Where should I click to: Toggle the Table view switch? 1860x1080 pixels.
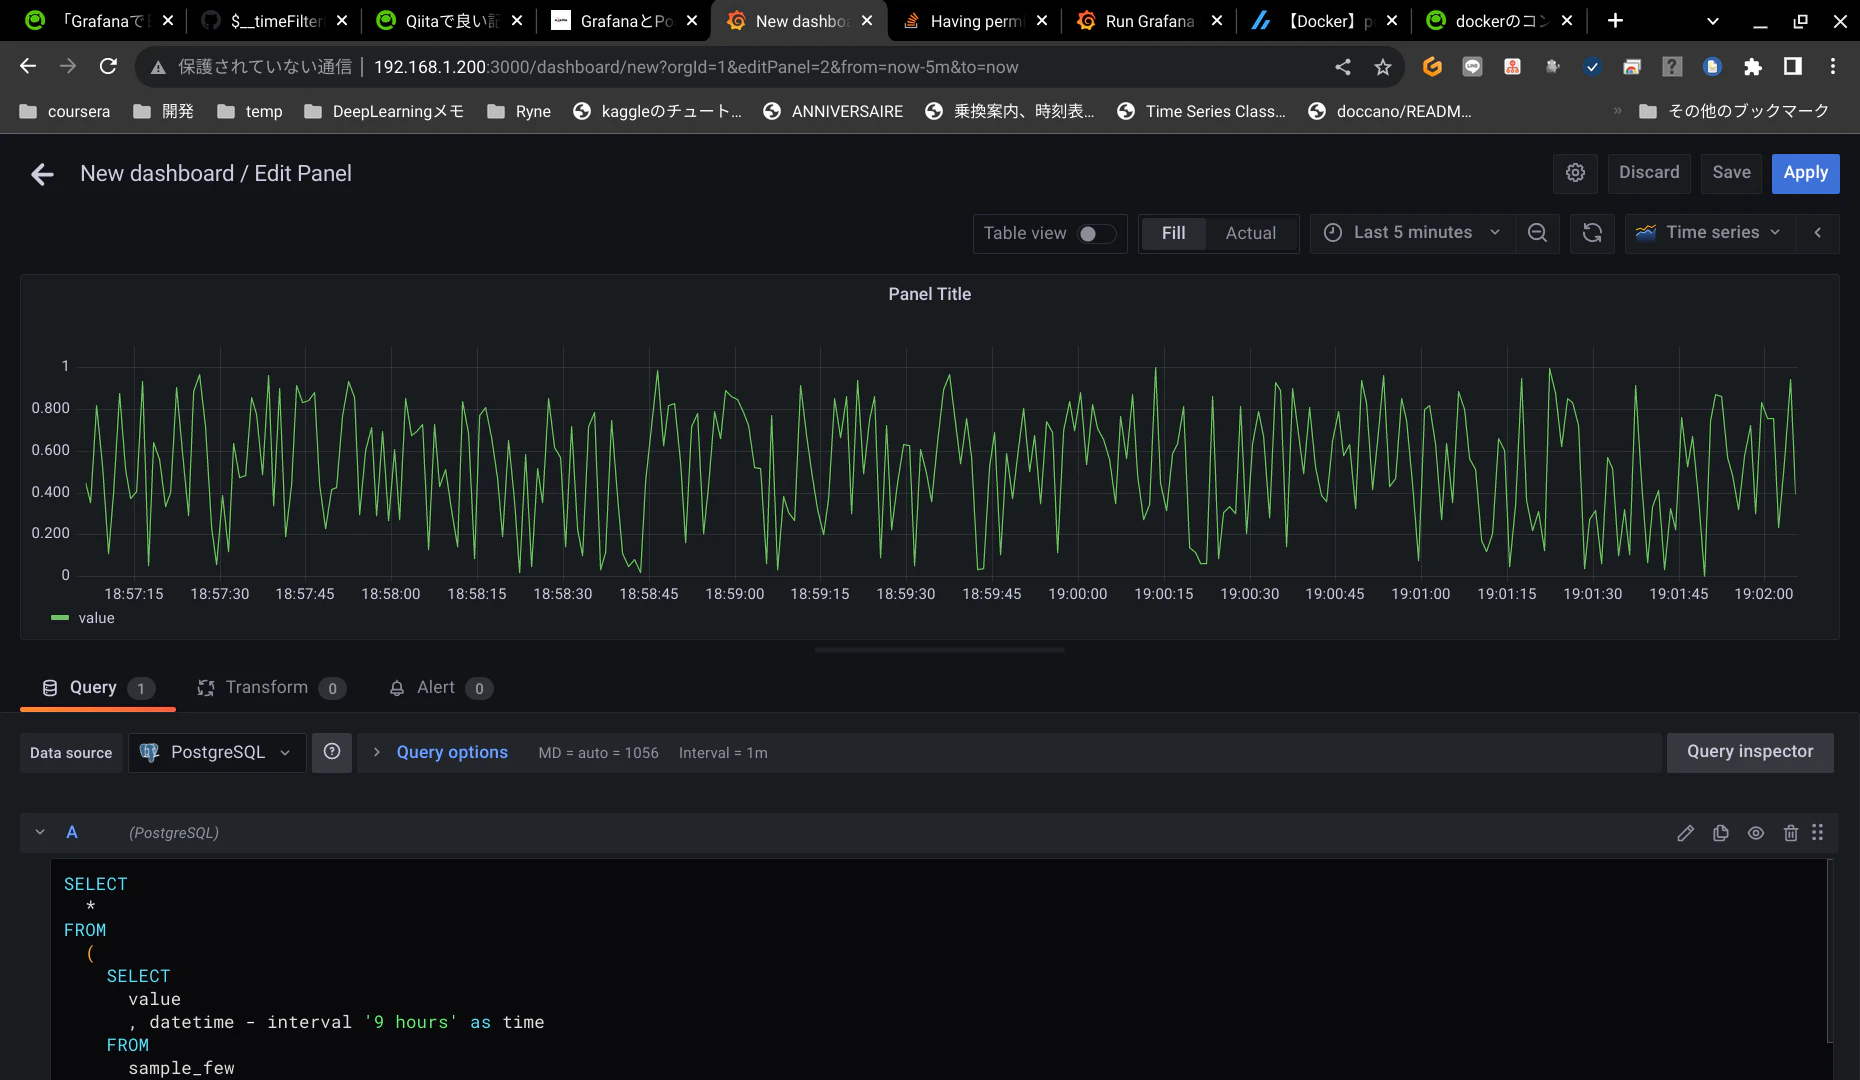point(1095,234)
